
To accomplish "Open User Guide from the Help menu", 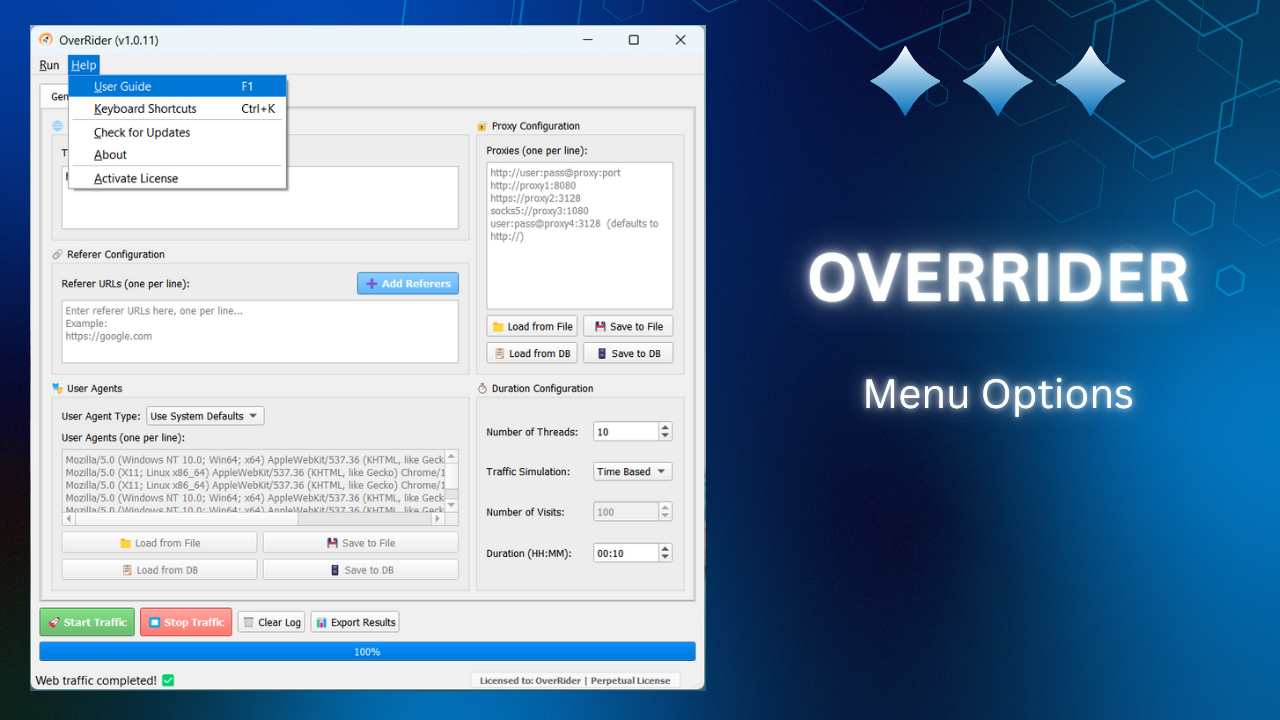I will pyautogui.click(x=178, y=87).
